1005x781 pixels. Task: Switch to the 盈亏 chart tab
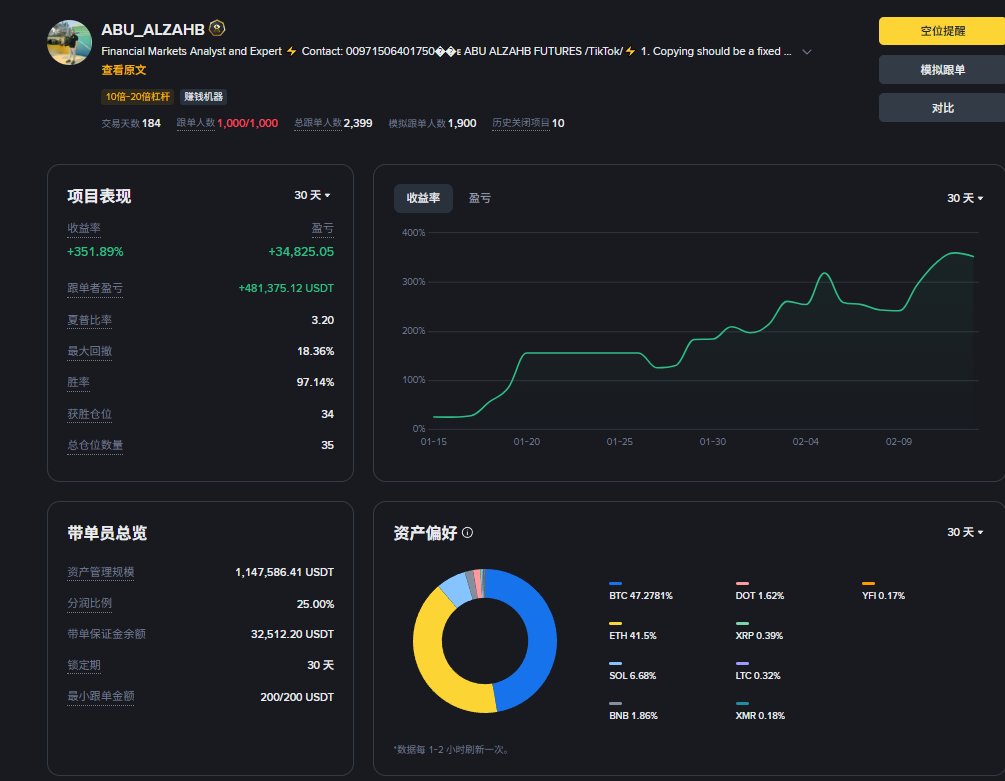click(480, 198)
